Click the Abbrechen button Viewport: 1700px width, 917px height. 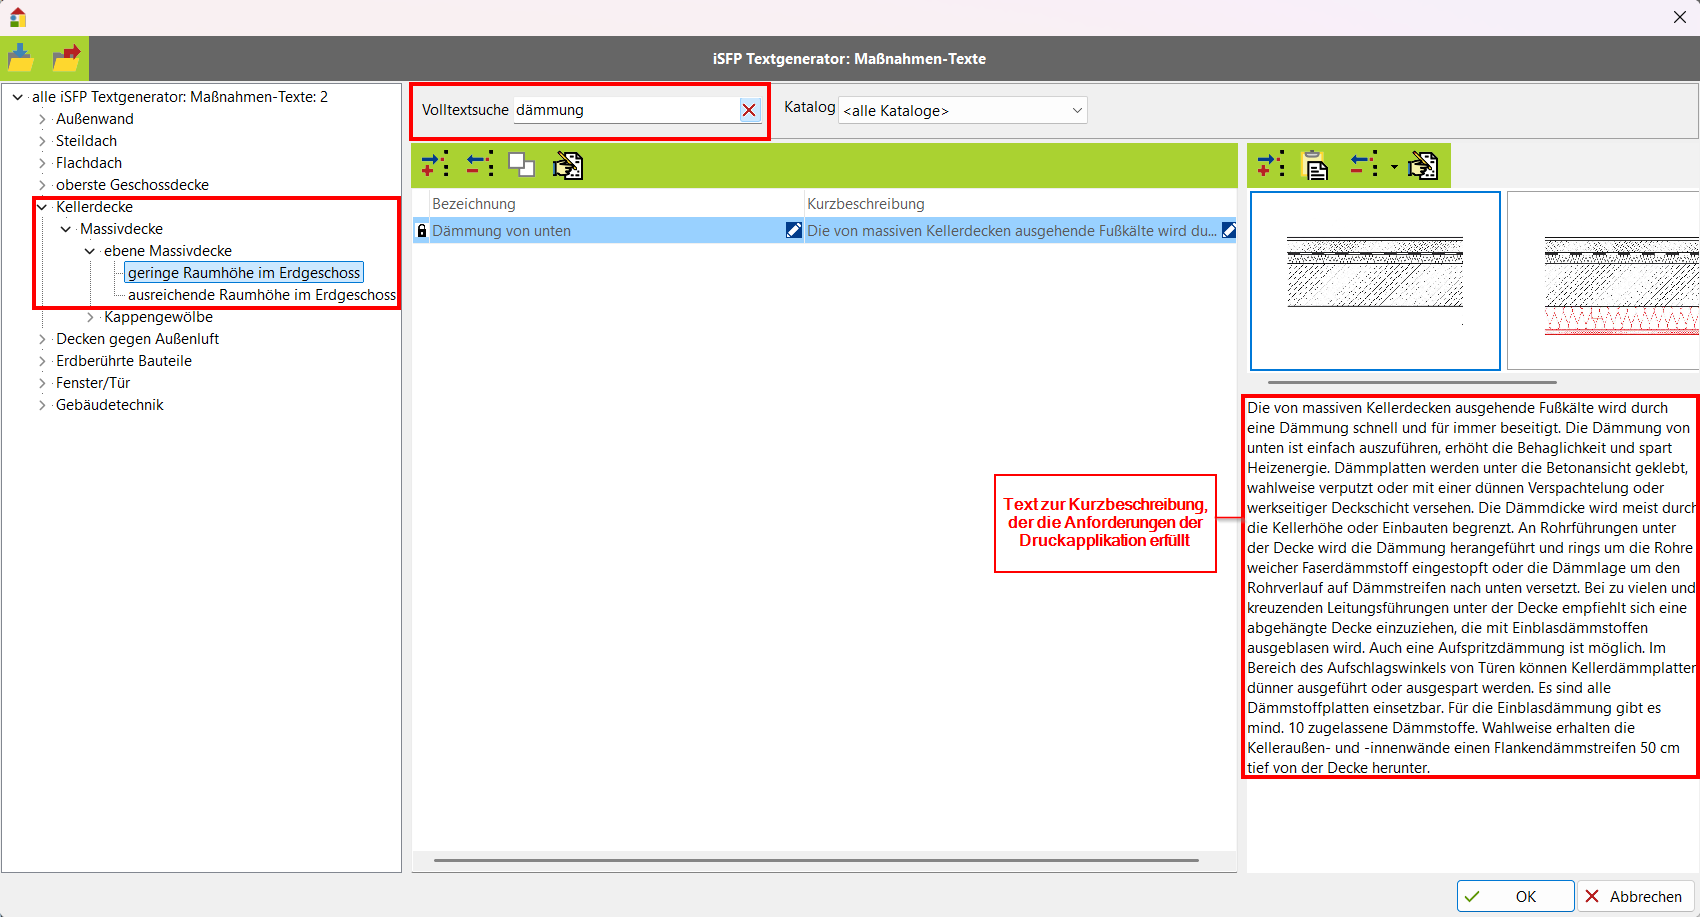[1636, 896]
